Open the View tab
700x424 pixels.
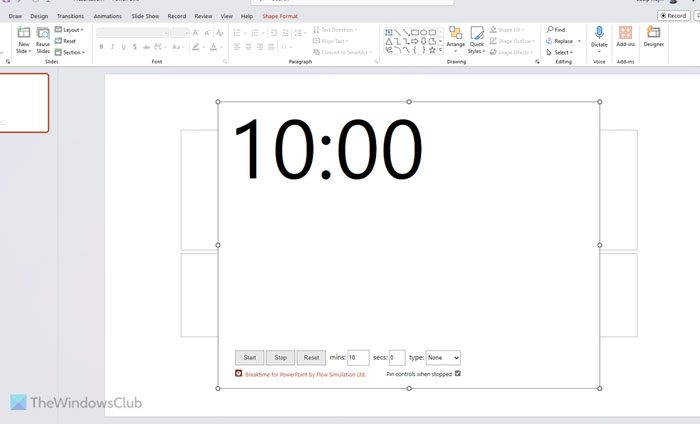pos(226,16)
